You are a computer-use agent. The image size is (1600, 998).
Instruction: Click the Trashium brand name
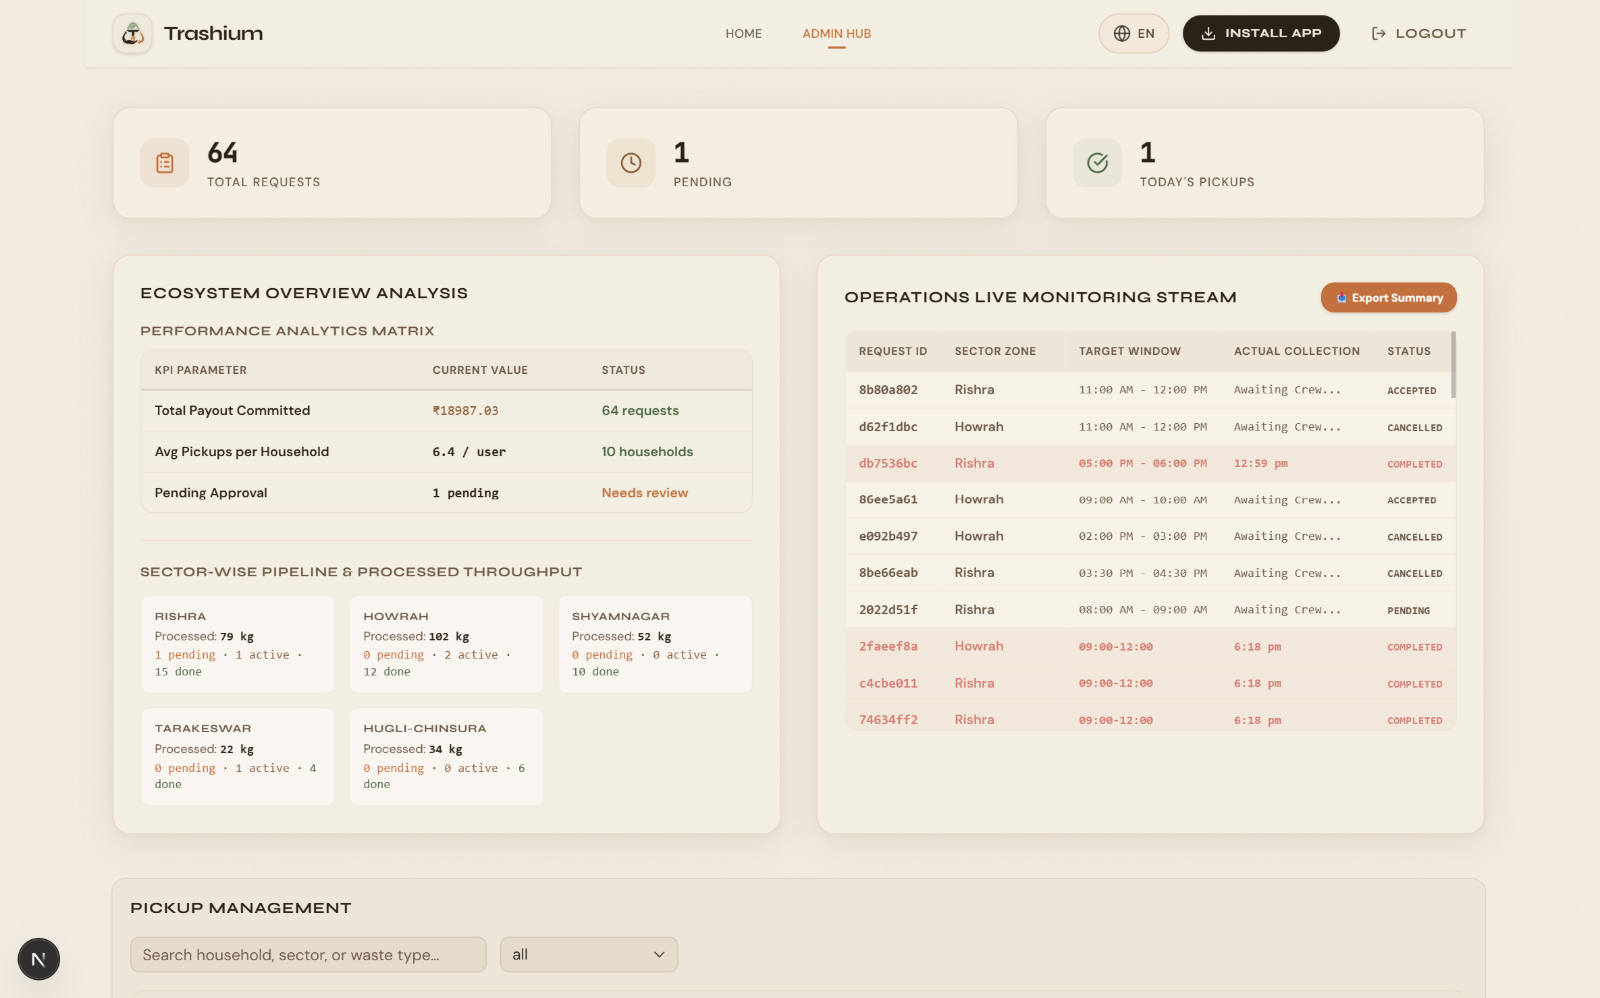tap(213, 34)
